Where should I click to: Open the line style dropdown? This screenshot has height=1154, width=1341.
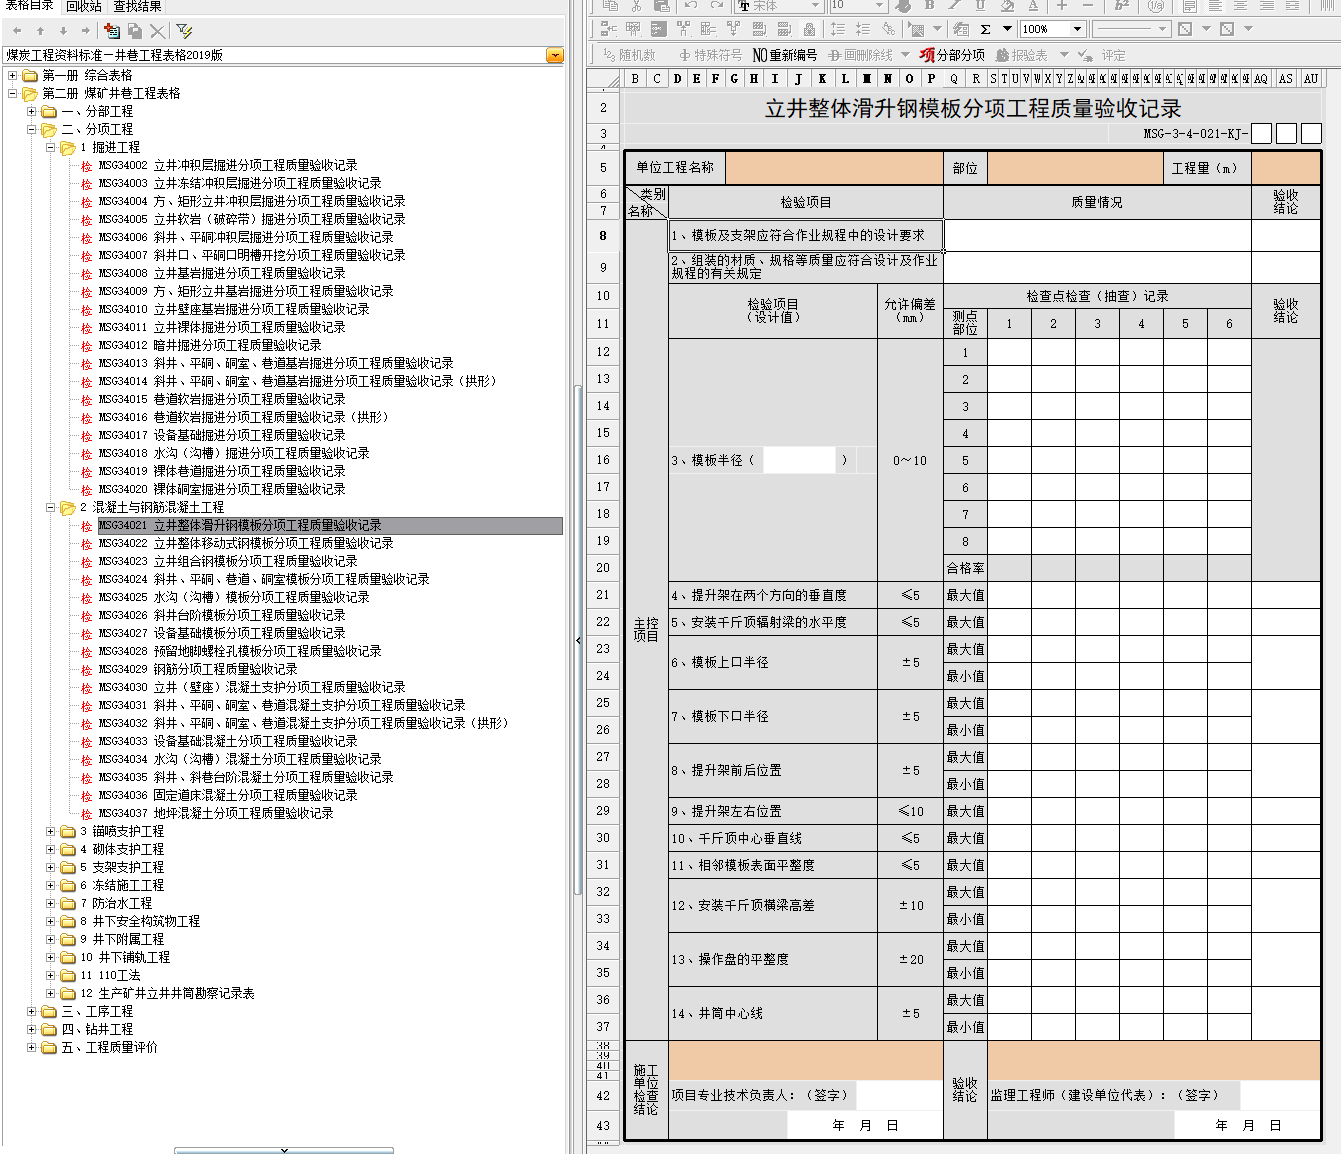pos(1162,29)
